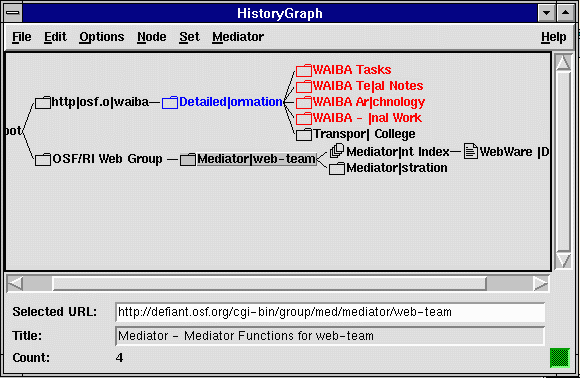This screenshot has height=378, width=580.
Task: Click the Title label
Action: pyautogui.click(x=27, y=336)
